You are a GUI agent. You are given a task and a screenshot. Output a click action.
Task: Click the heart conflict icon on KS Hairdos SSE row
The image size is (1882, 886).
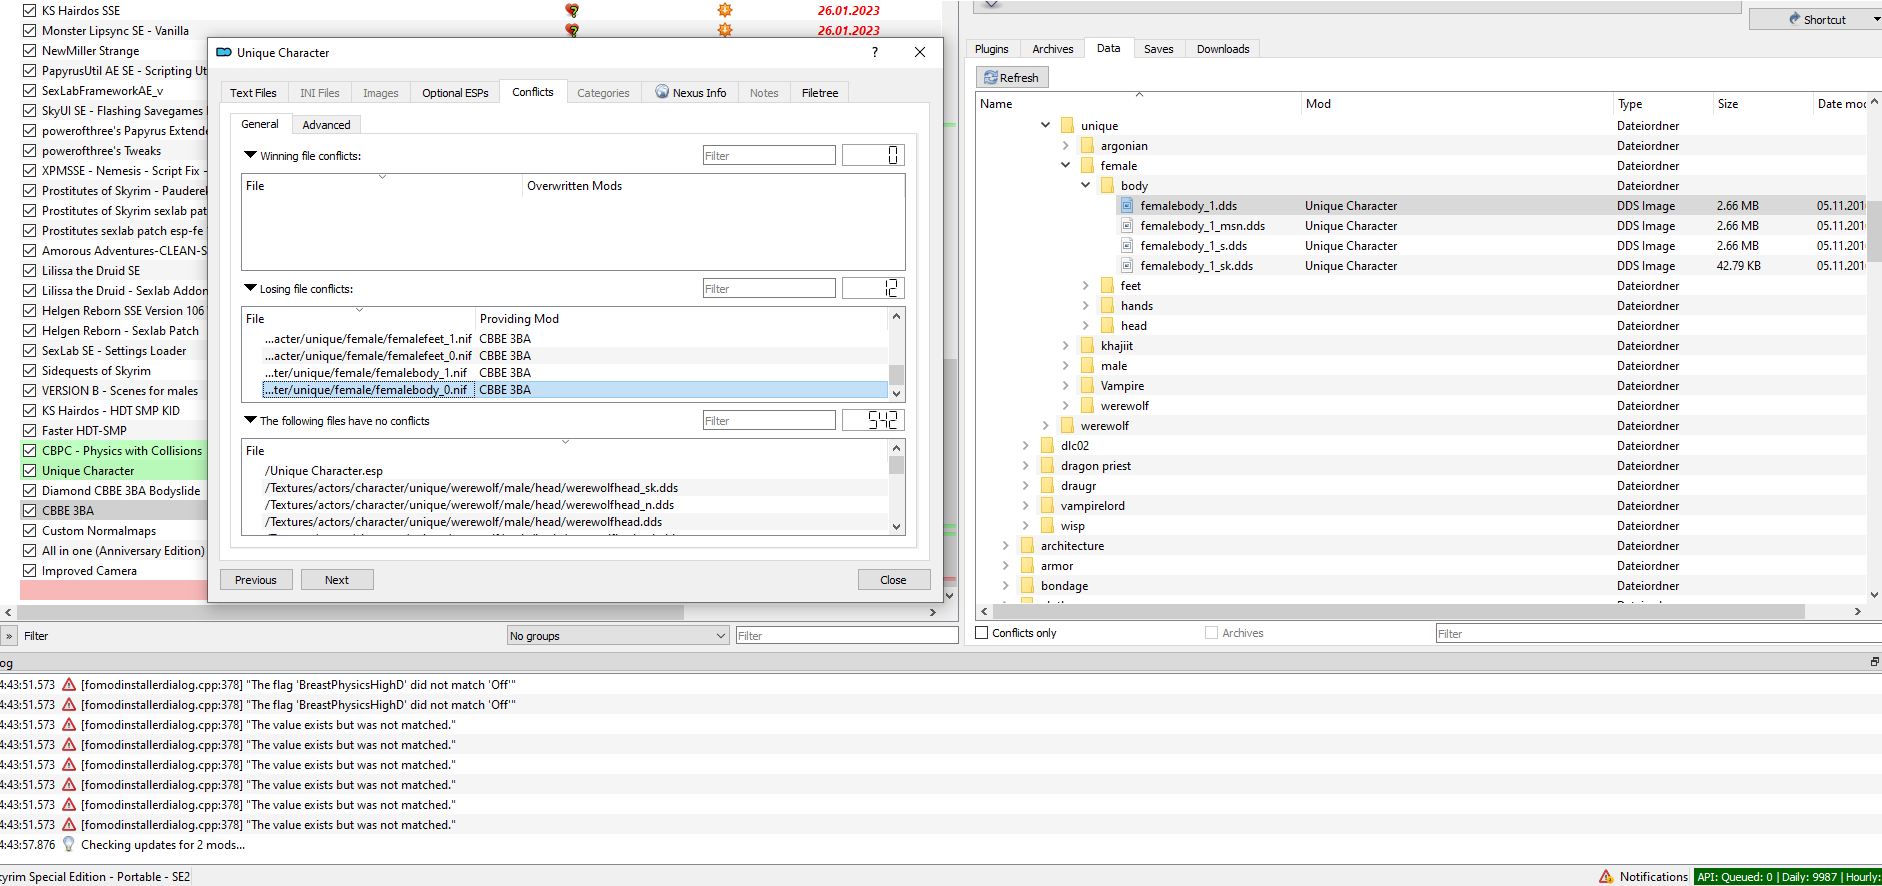tap(572, 10)
